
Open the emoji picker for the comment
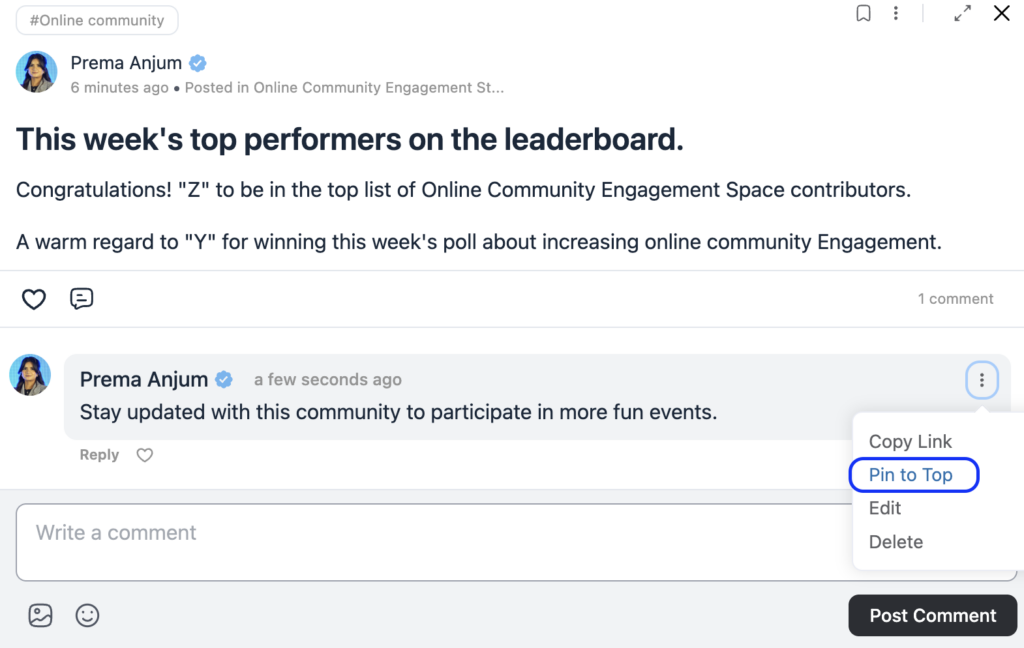[x=87, y=615]
